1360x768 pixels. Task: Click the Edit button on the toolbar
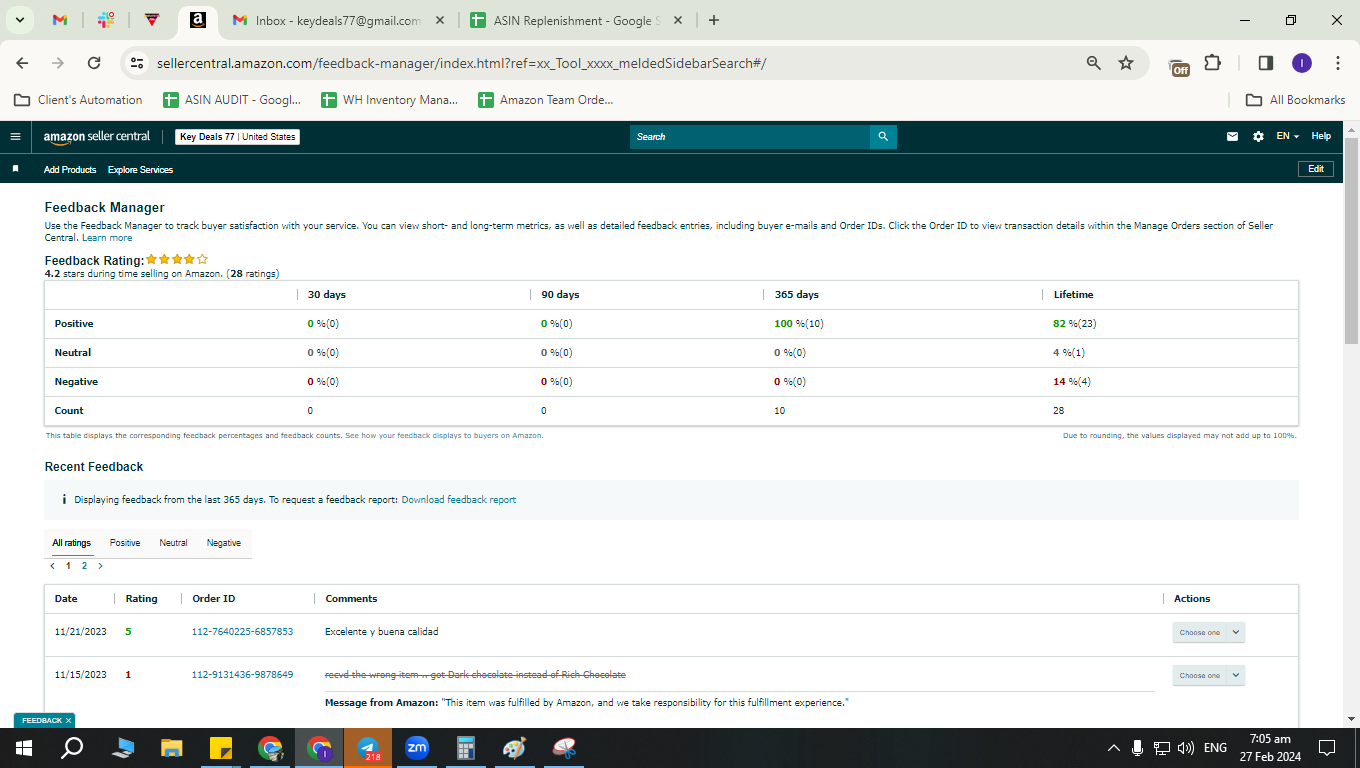(1316, 169)
